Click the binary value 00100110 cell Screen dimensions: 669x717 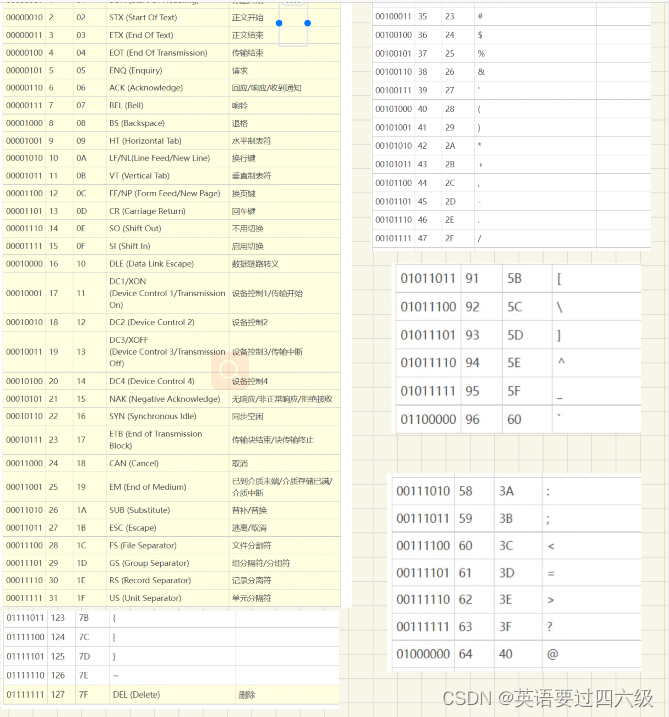(394, 72)
